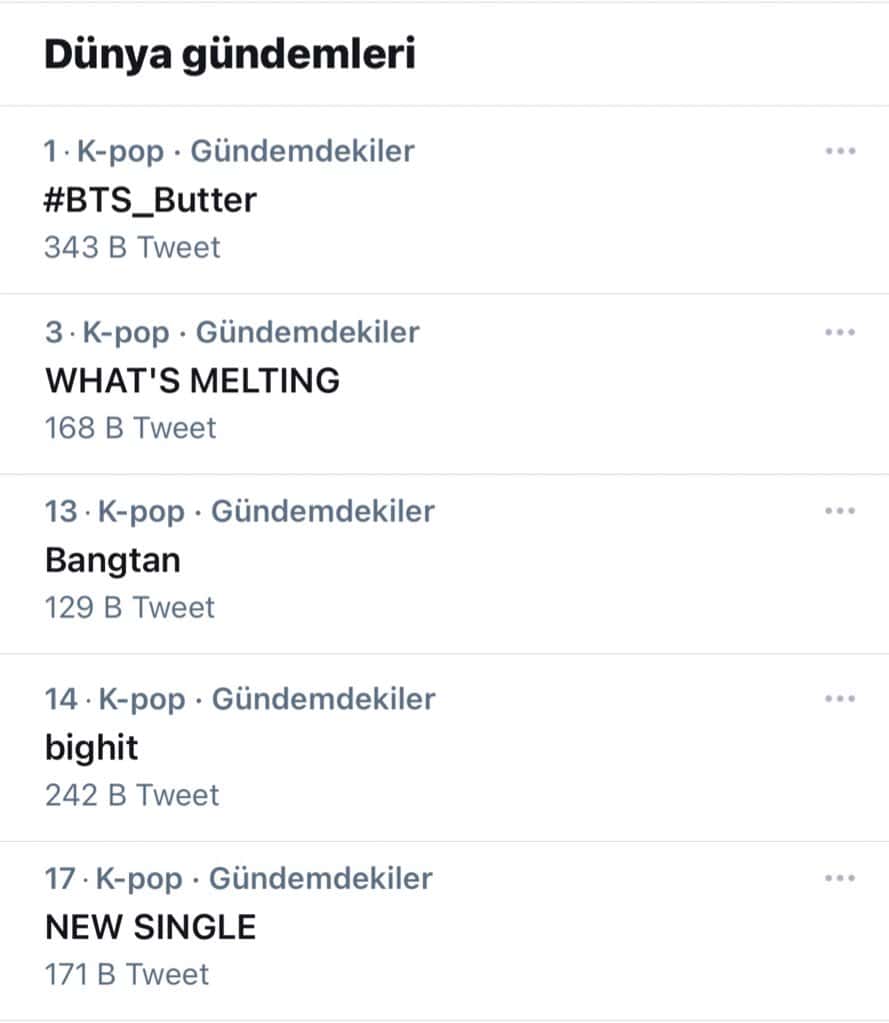The width and height of the screenshot is (889, 1023).
Task: Click the Dünya gündemleri heading
Action: (x=229, y=55)
